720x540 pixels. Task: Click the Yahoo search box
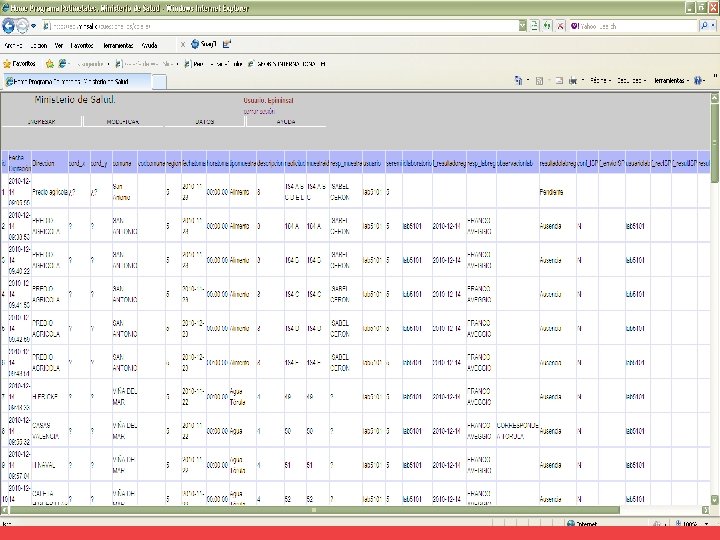tap(636, 26)
